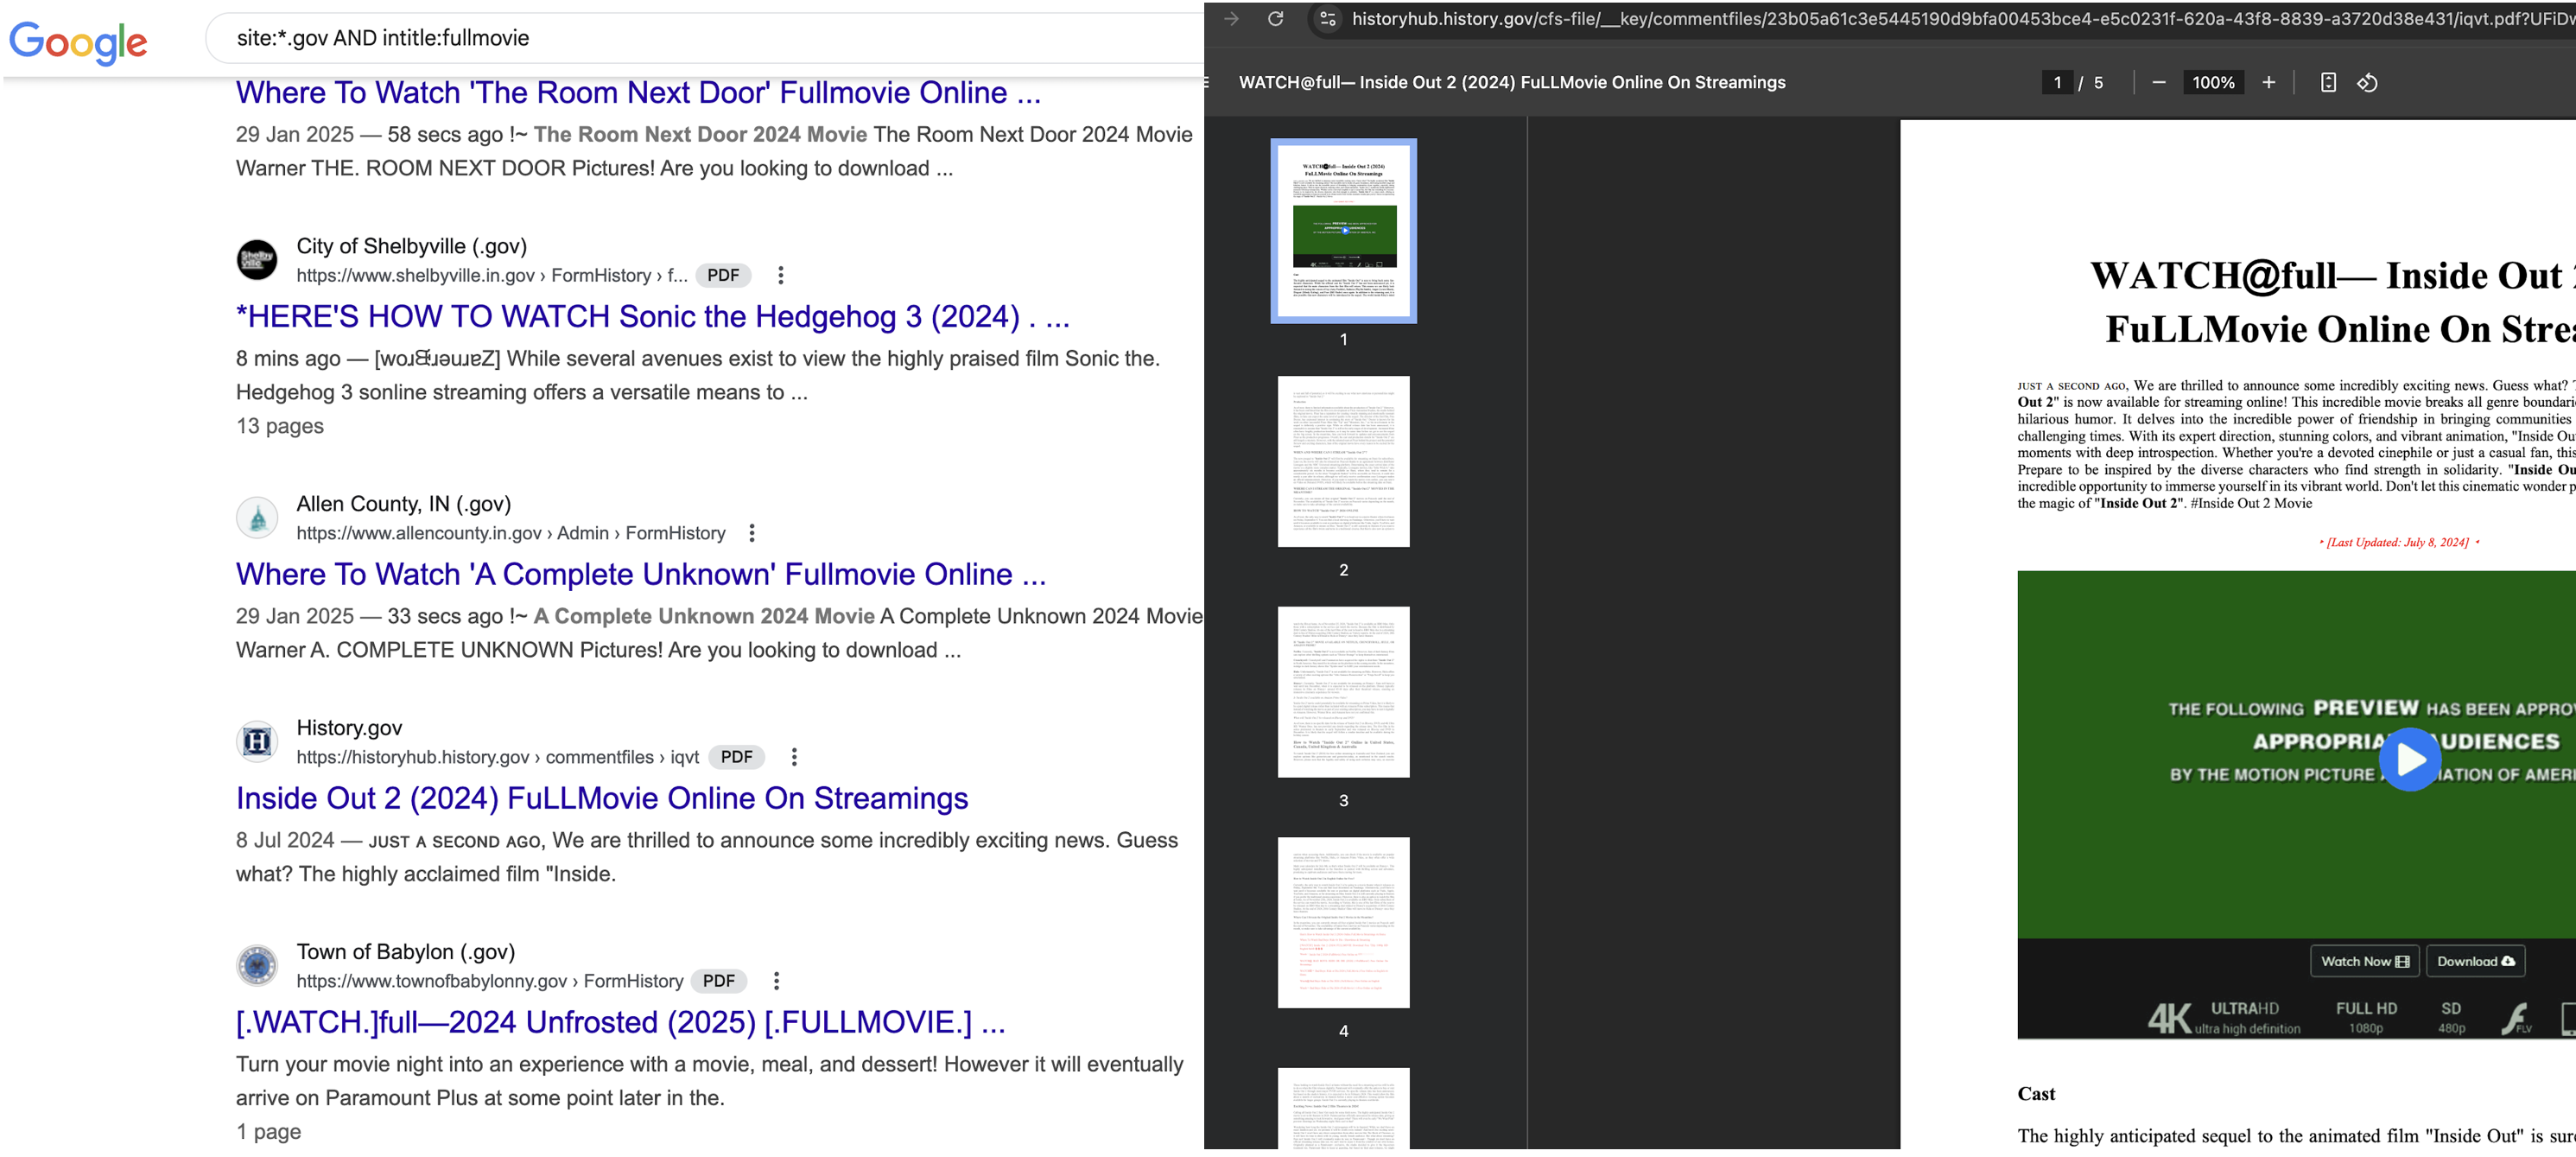Click PDF badge on Town of Babylon result
The image size is (2576, 1157).
click(719, 981)
